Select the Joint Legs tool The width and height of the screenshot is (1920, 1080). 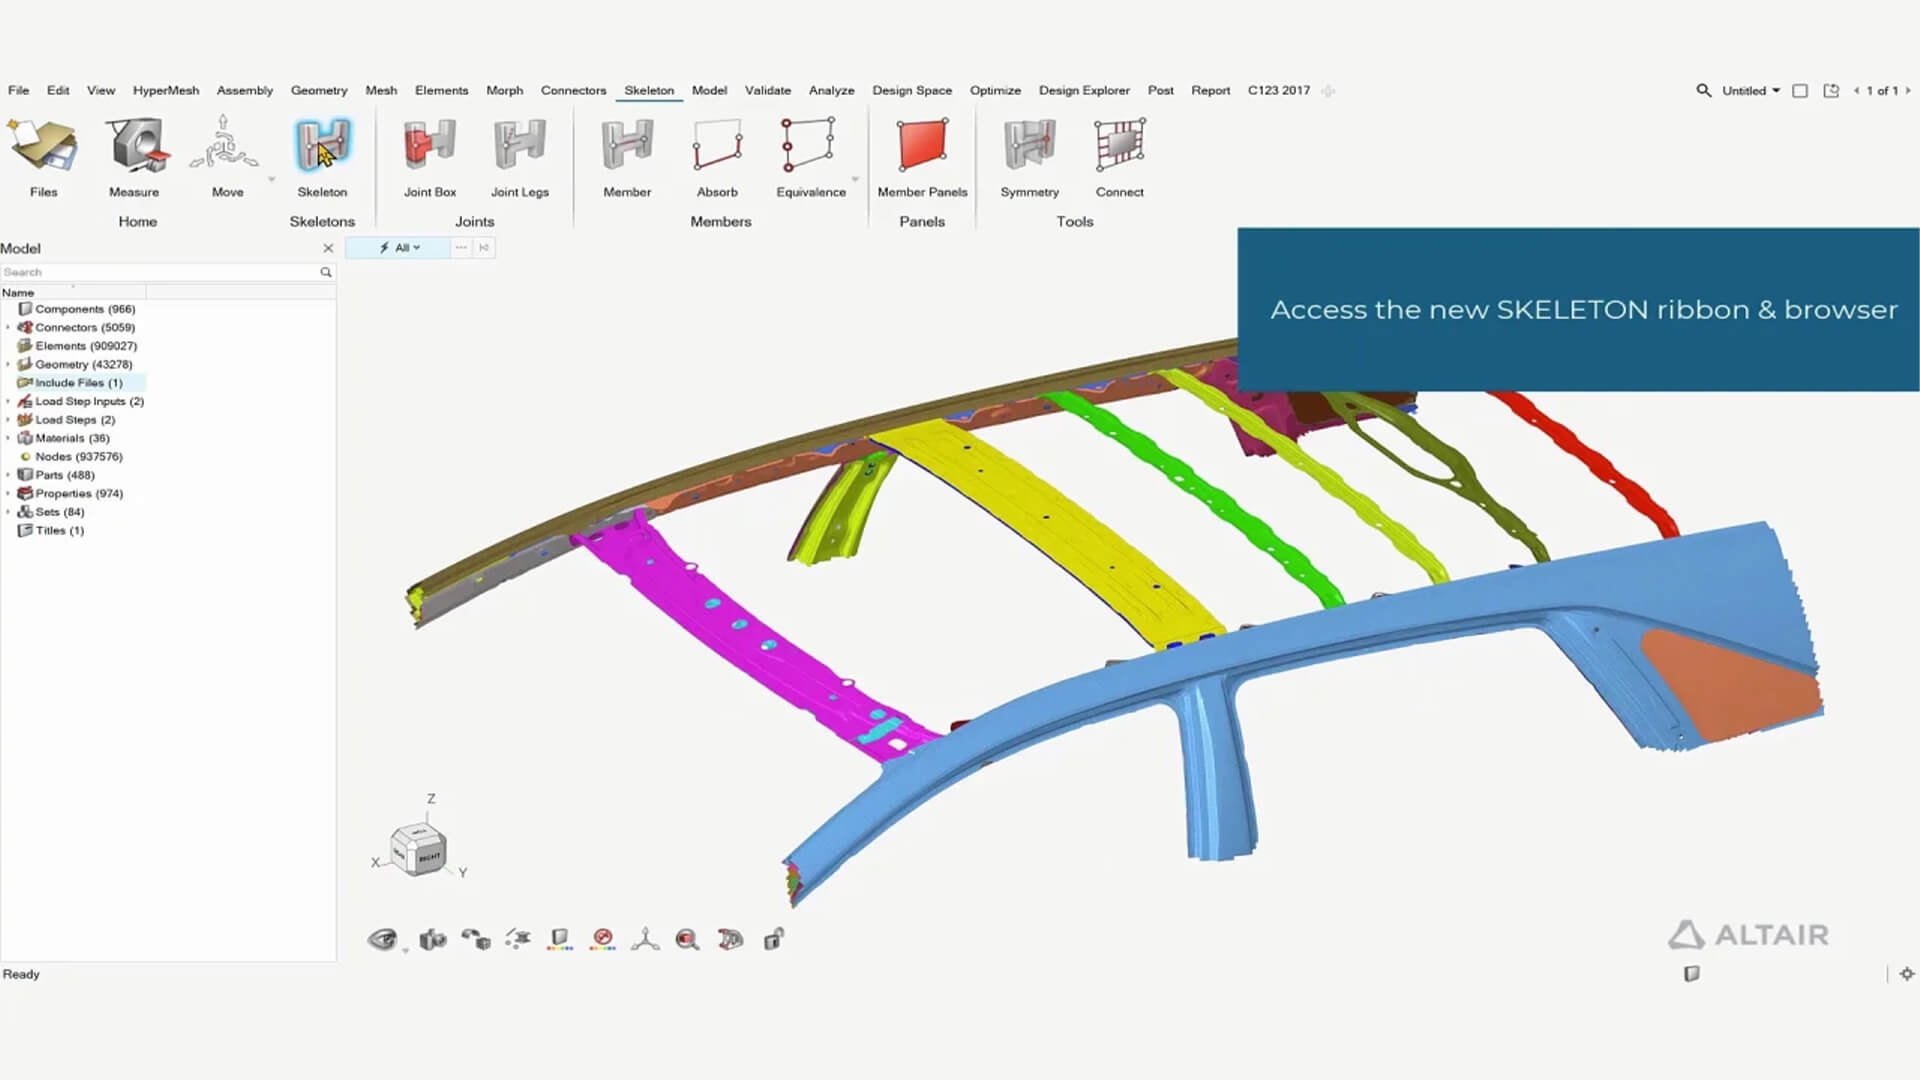tap(519, 146)
